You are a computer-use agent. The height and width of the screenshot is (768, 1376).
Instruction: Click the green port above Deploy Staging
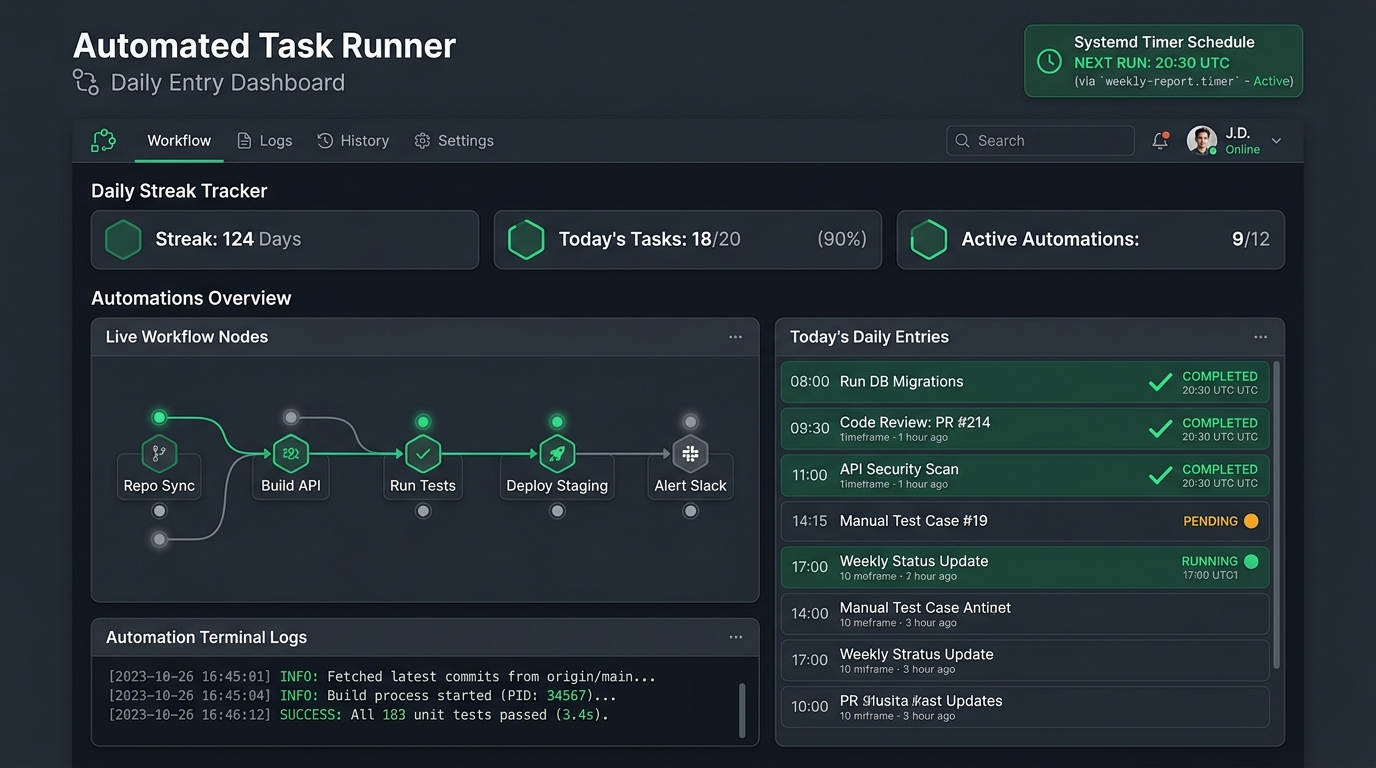click(x=557, y=422)
